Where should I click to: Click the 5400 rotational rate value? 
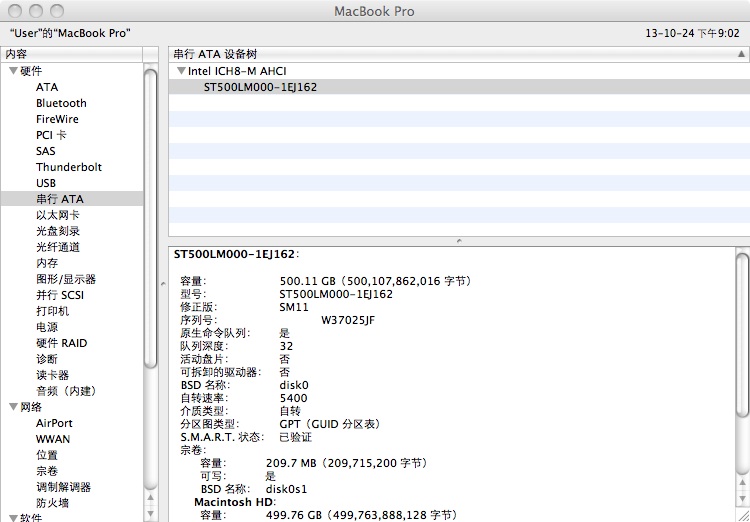pos(293,398)
